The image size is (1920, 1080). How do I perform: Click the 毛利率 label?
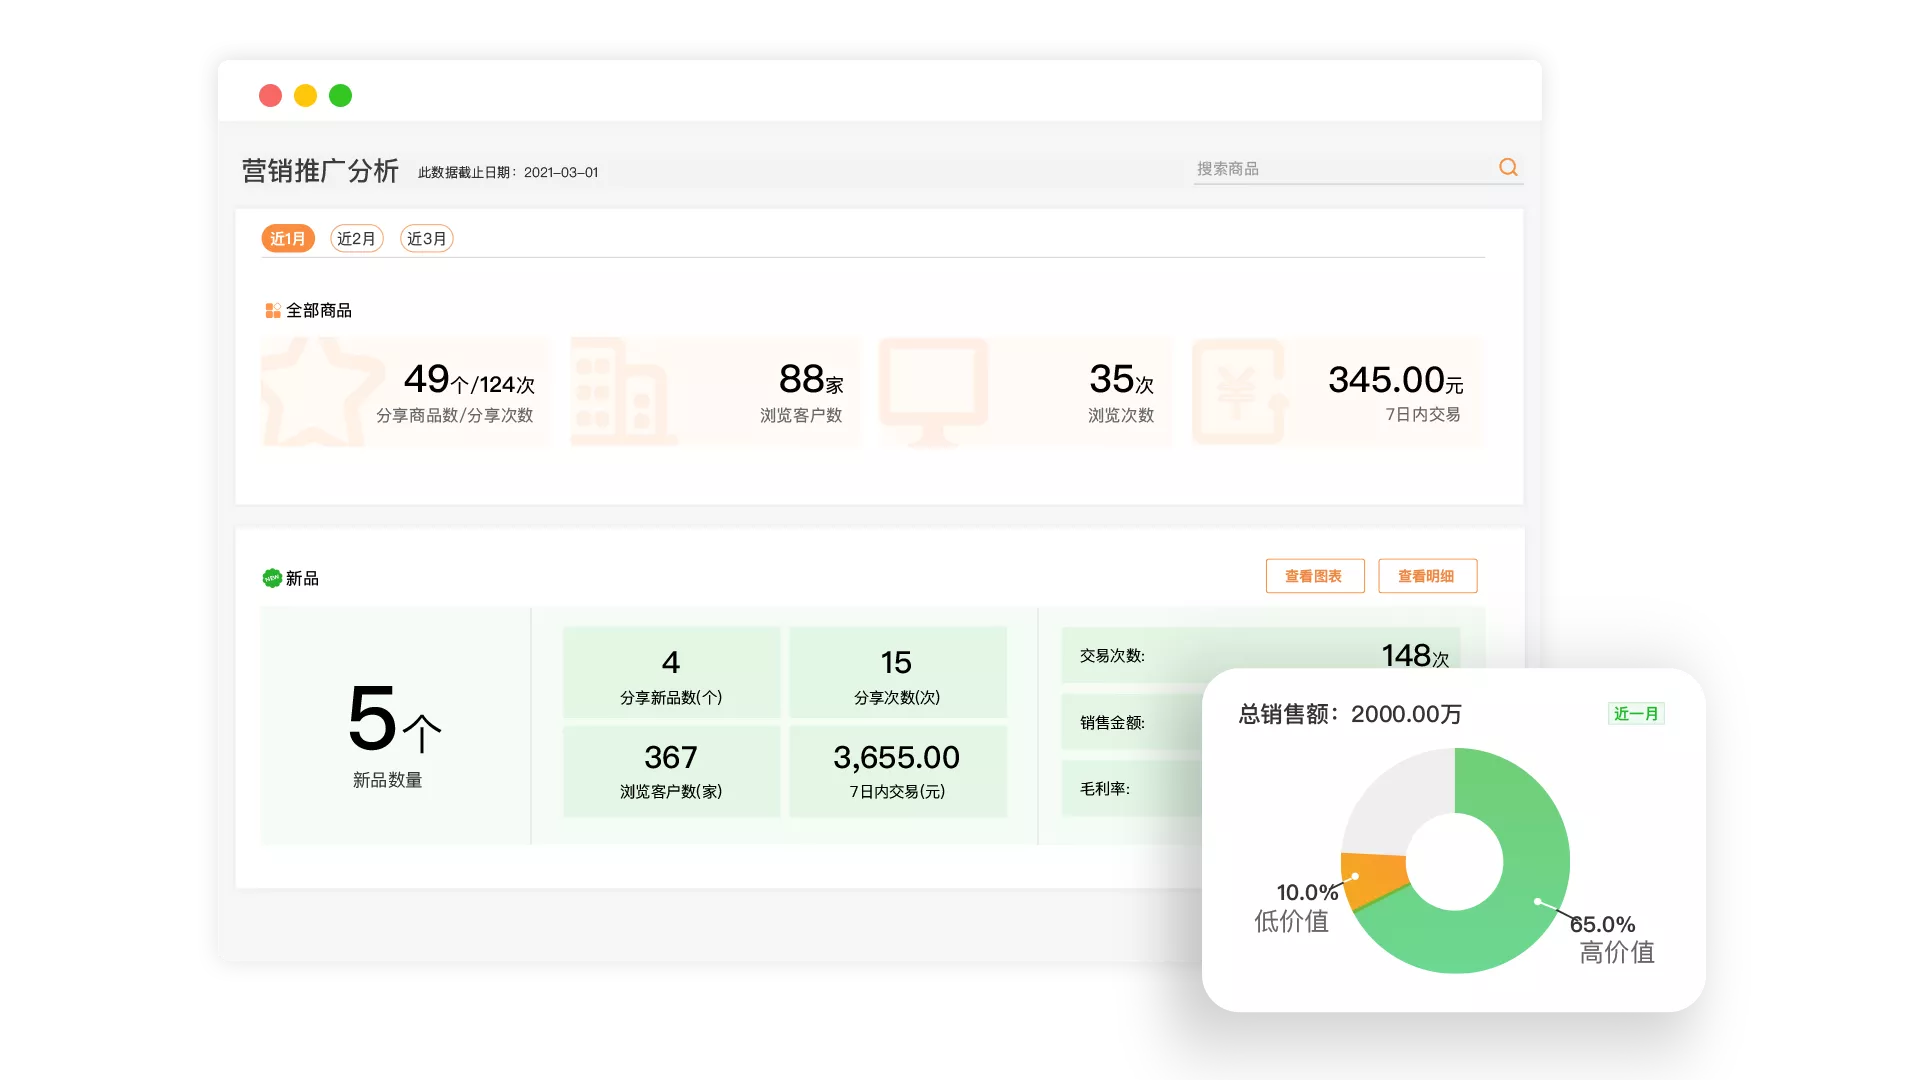click(x=1105, y=788)
